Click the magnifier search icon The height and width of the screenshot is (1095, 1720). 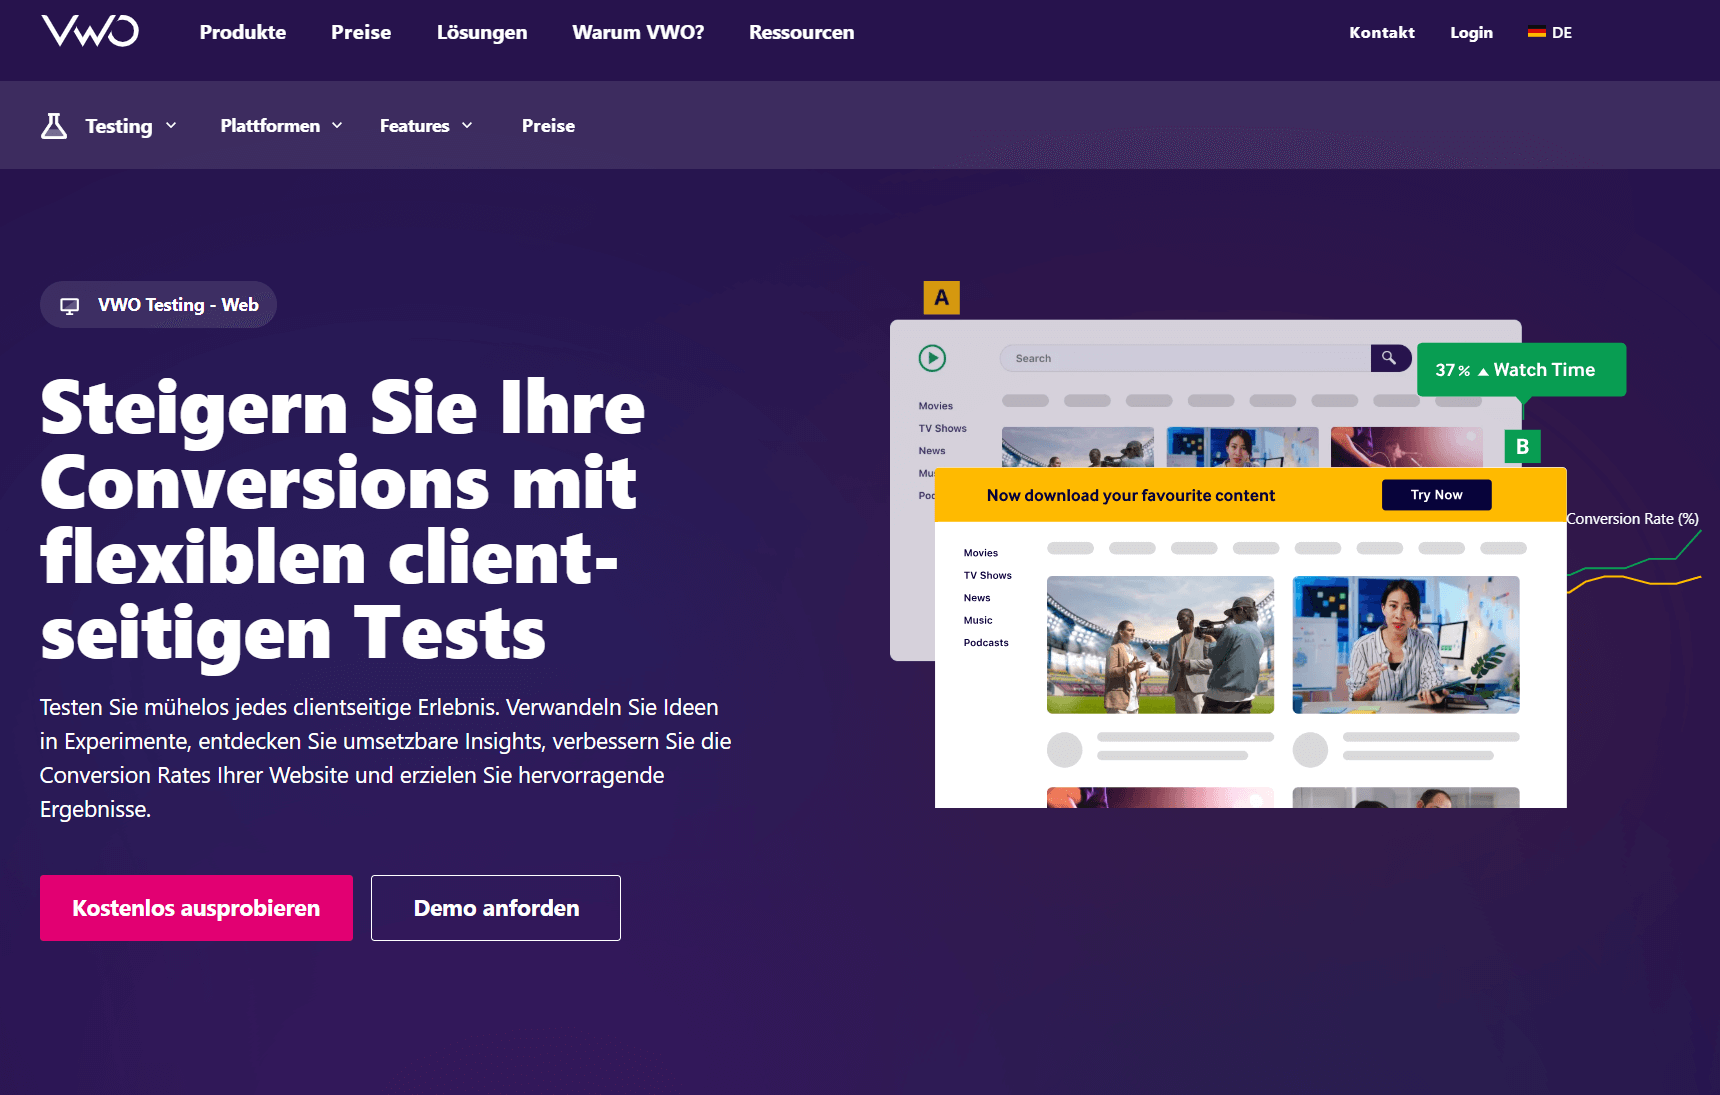click(1390, 358)
